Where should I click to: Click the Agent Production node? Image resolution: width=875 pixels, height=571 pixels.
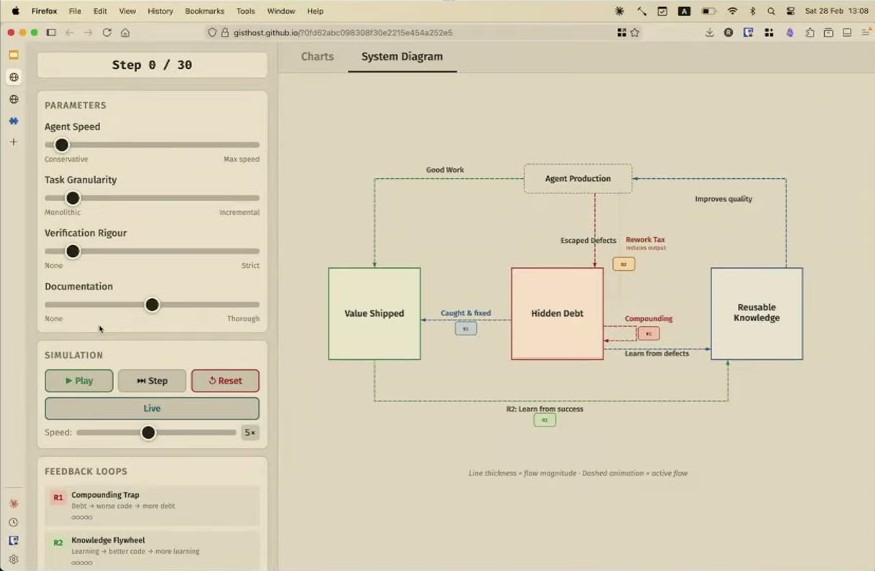[578, 179]
